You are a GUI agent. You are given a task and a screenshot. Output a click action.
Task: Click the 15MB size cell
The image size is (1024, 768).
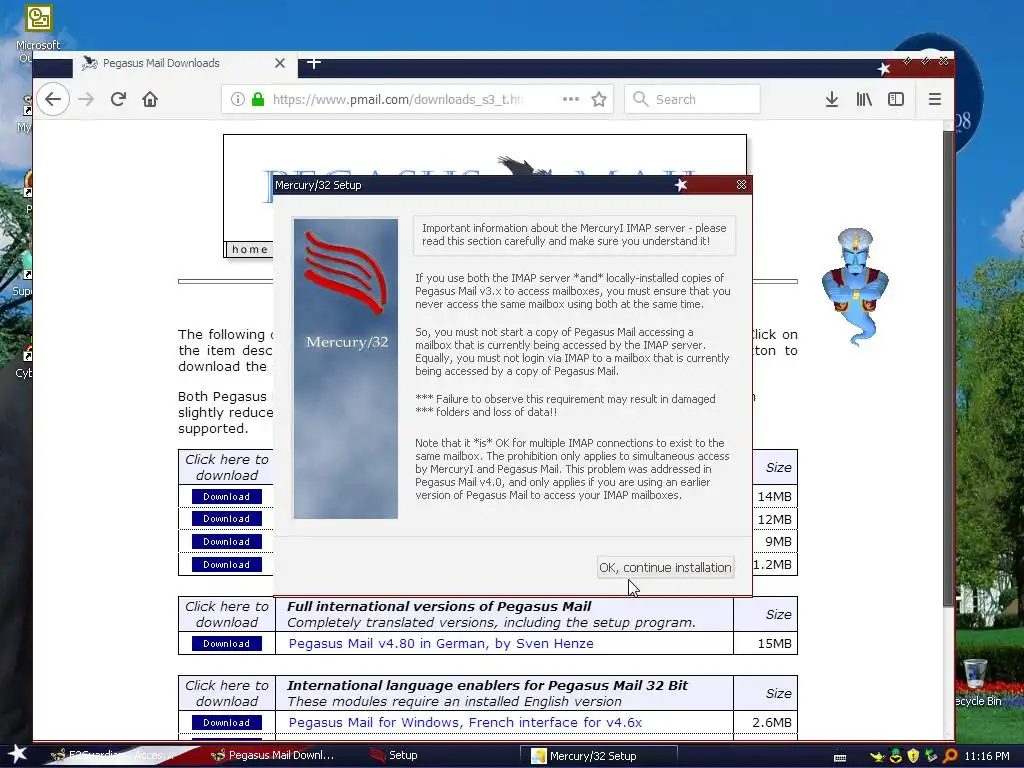pos(765,643)
